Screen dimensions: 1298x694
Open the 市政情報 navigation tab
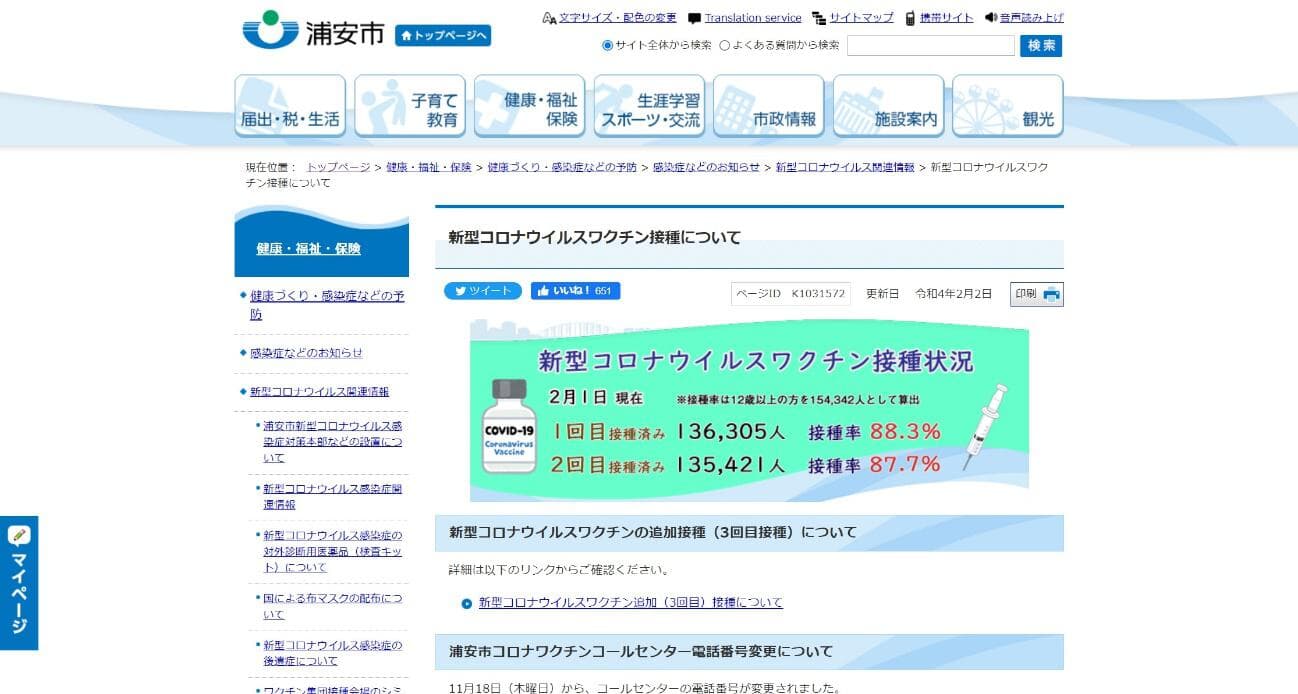769,105
